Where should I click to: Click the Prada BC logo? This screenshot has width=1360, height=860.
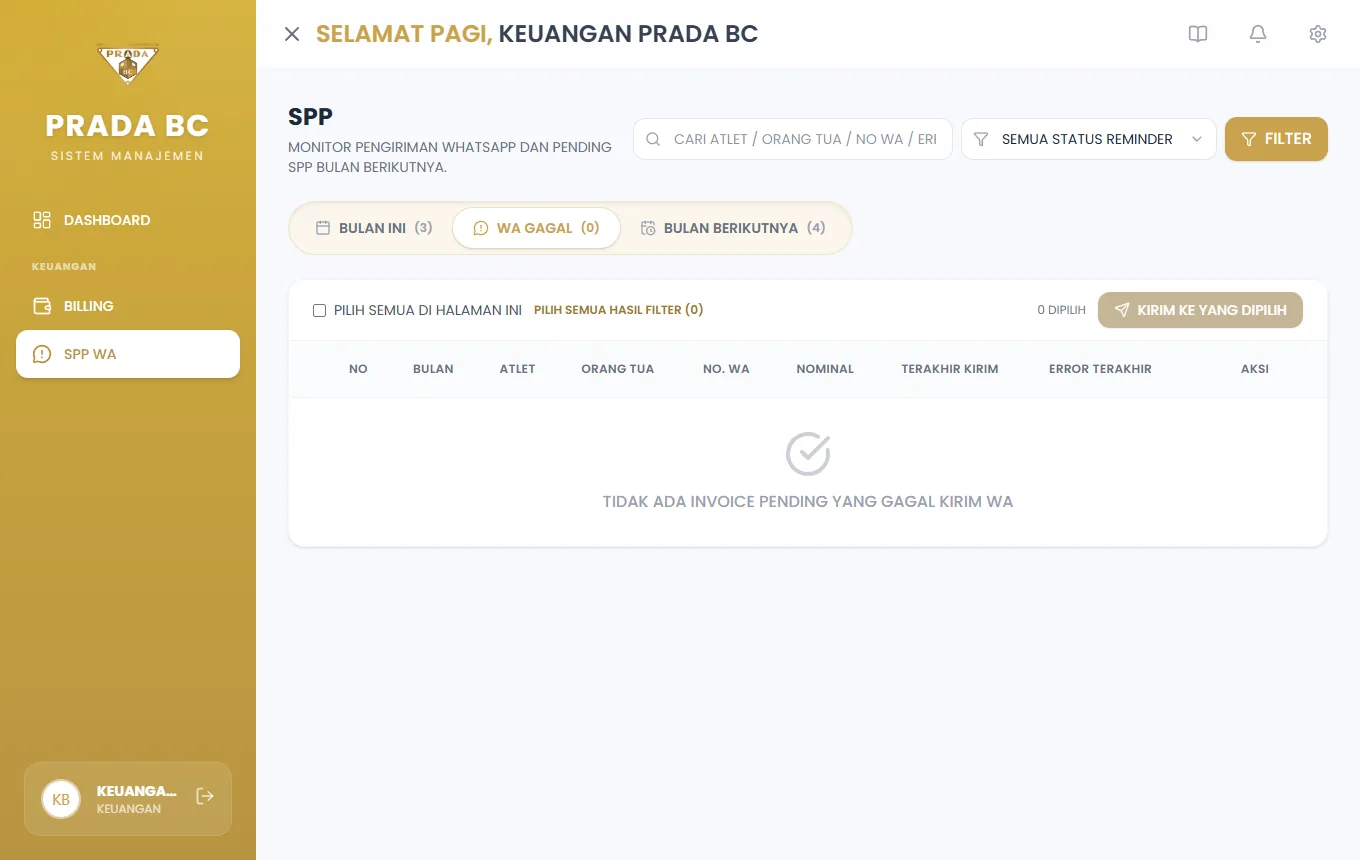point(128,65)
